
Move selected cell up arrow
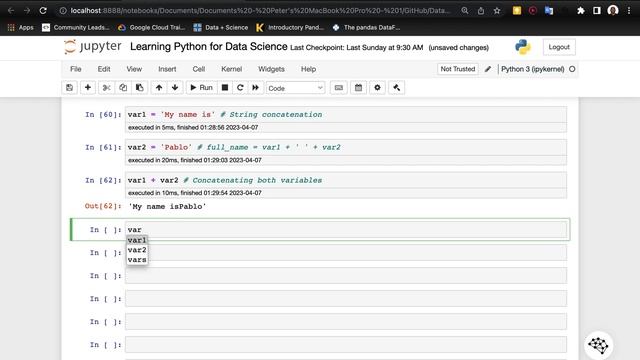pos(159,88)
